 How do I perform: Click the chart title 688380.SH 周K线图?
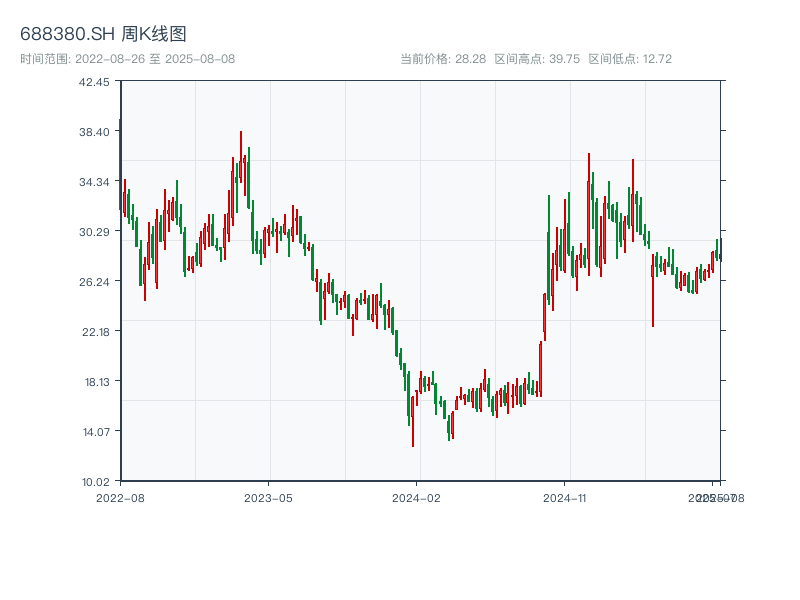[103, 34]
